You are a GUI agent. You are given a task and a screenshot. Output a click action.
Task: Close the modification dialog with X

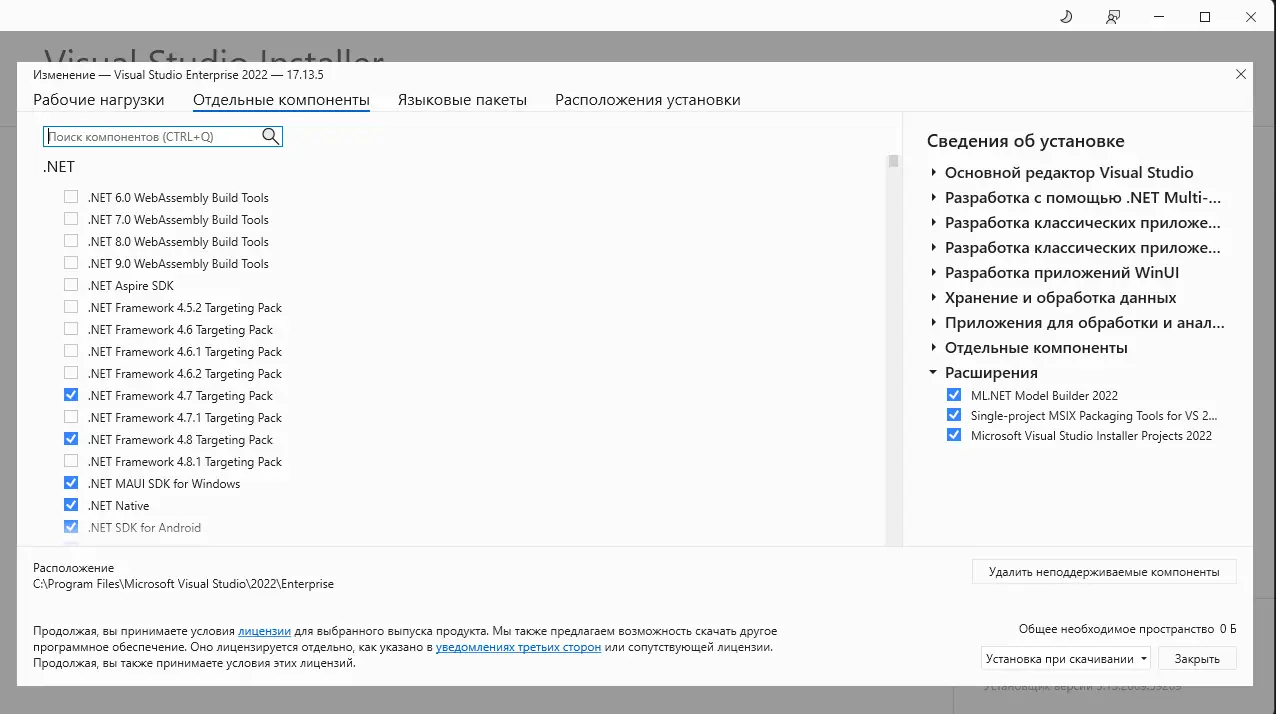point(1241,74)
